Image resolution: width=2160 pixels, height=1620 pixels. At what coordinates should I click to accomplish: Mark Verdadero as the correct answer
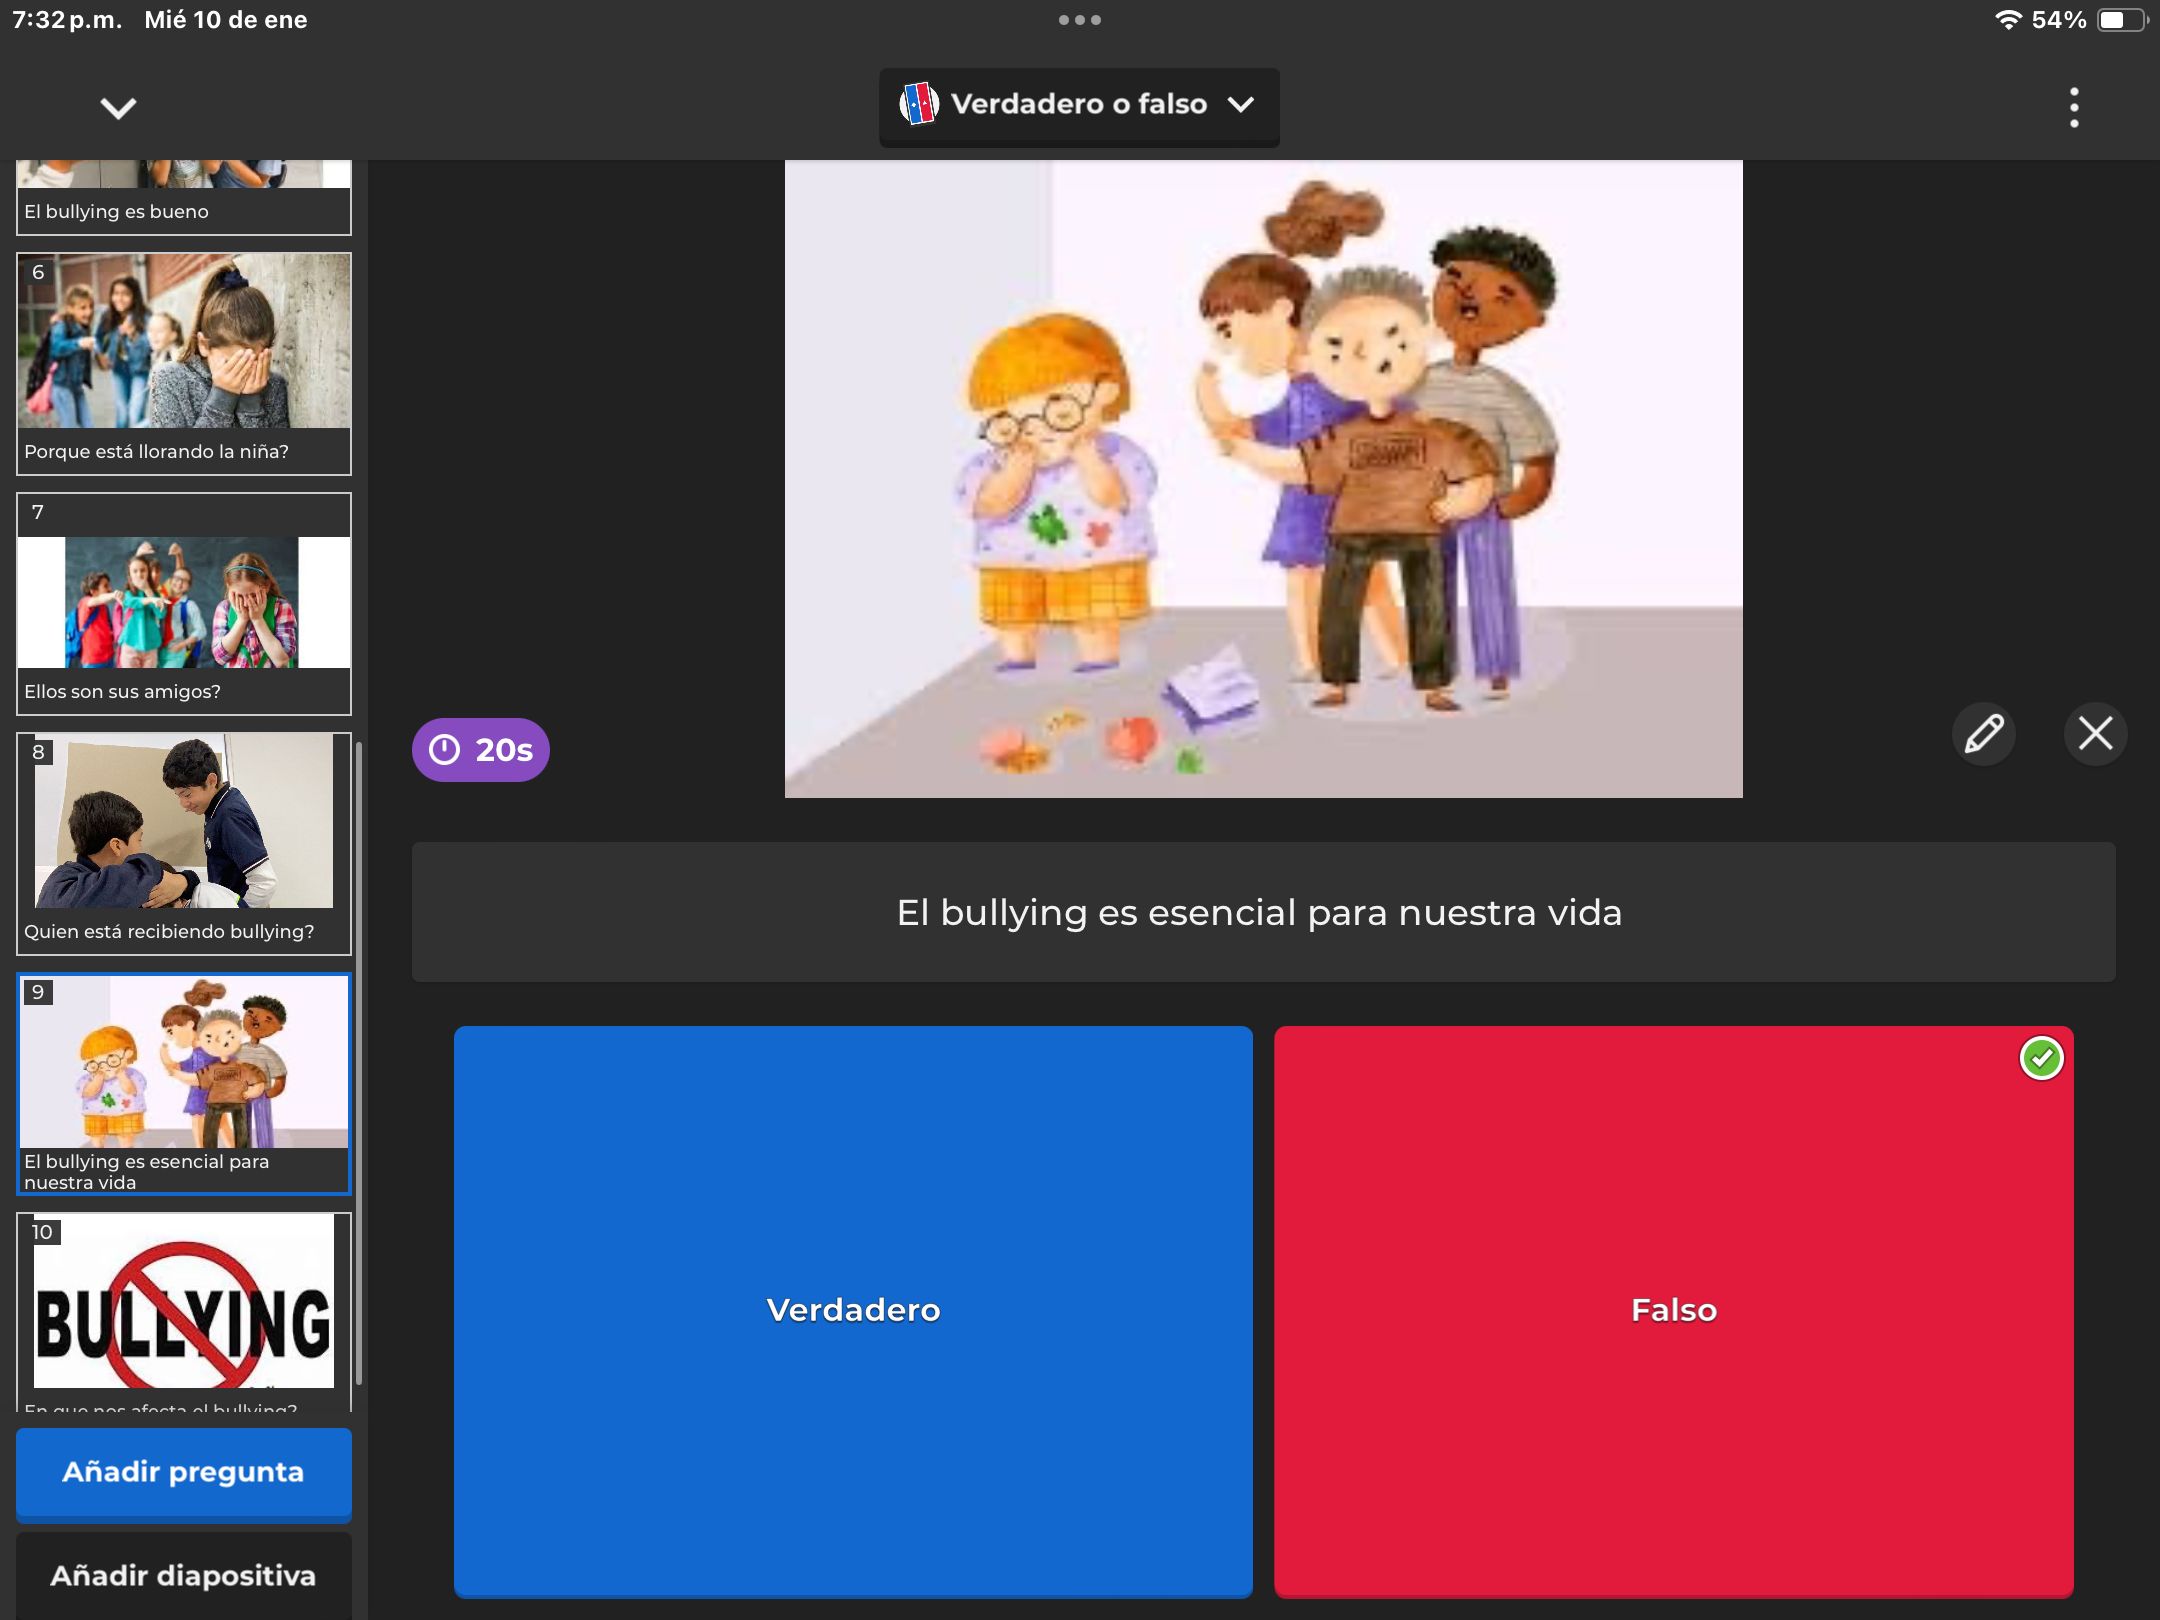tap(853, 1310)
